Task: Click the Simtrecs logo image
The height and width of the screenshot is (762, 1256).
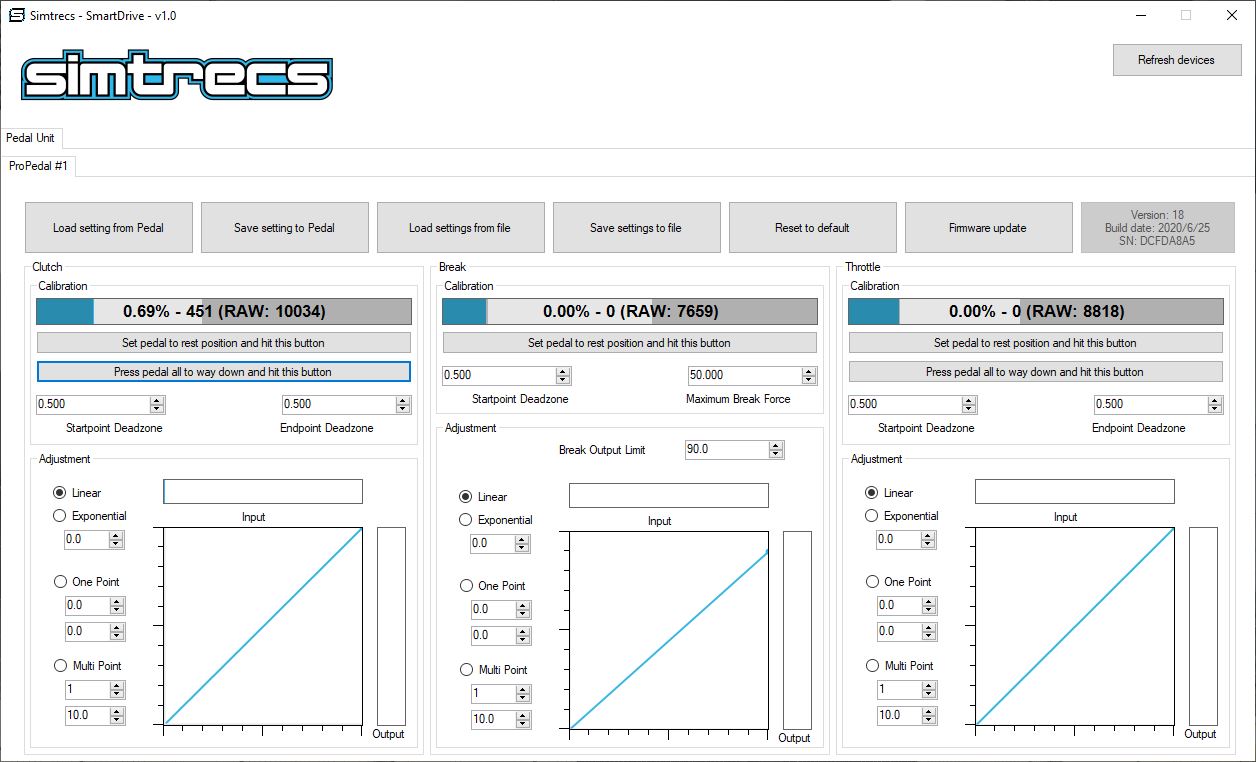Action: coord(177,76)
